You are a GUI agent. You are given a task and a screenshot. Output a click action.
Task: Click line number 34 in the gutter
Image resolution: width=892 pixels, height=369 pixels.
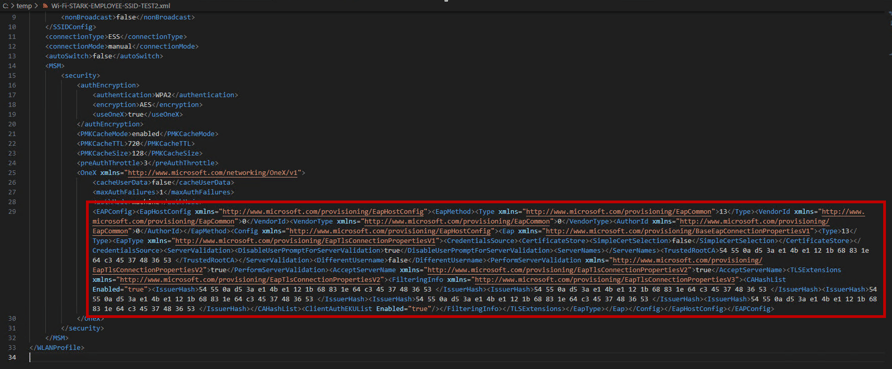(x=13, y=357)
